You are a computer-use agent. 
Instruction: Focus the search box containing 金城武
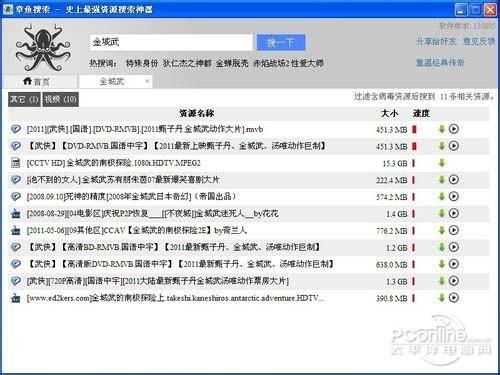point(171,43)
